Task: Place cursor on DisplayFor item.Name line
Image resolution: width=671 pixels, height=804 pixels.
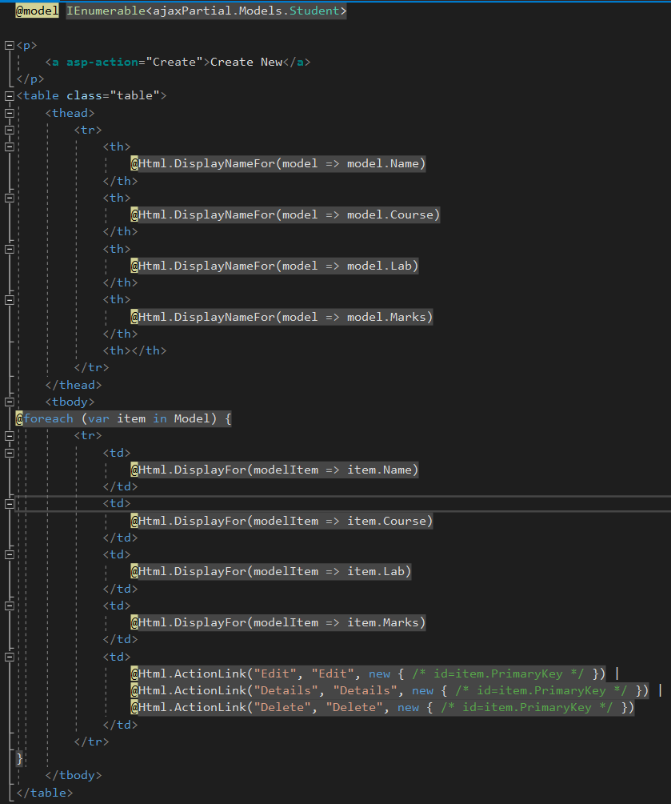Action: [x=275, y=470]
